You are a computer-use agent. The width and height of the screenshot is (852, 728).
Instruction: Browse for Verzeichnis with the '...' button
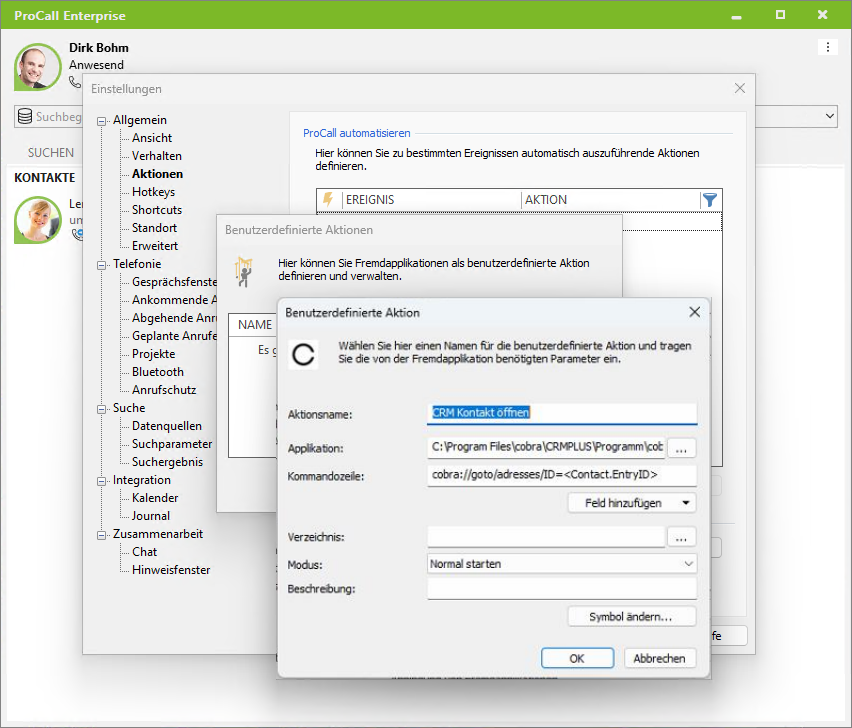click(681, 537)
